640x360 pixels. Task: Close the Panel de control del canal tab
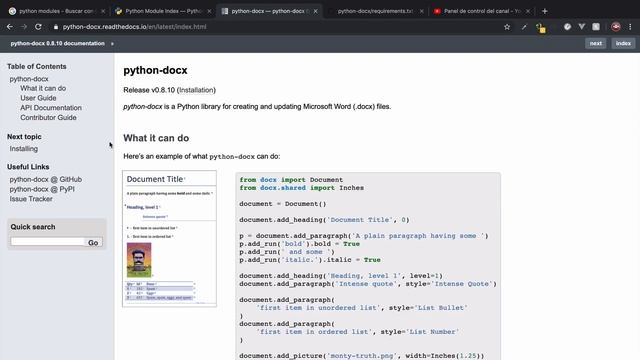pos(528,11)
